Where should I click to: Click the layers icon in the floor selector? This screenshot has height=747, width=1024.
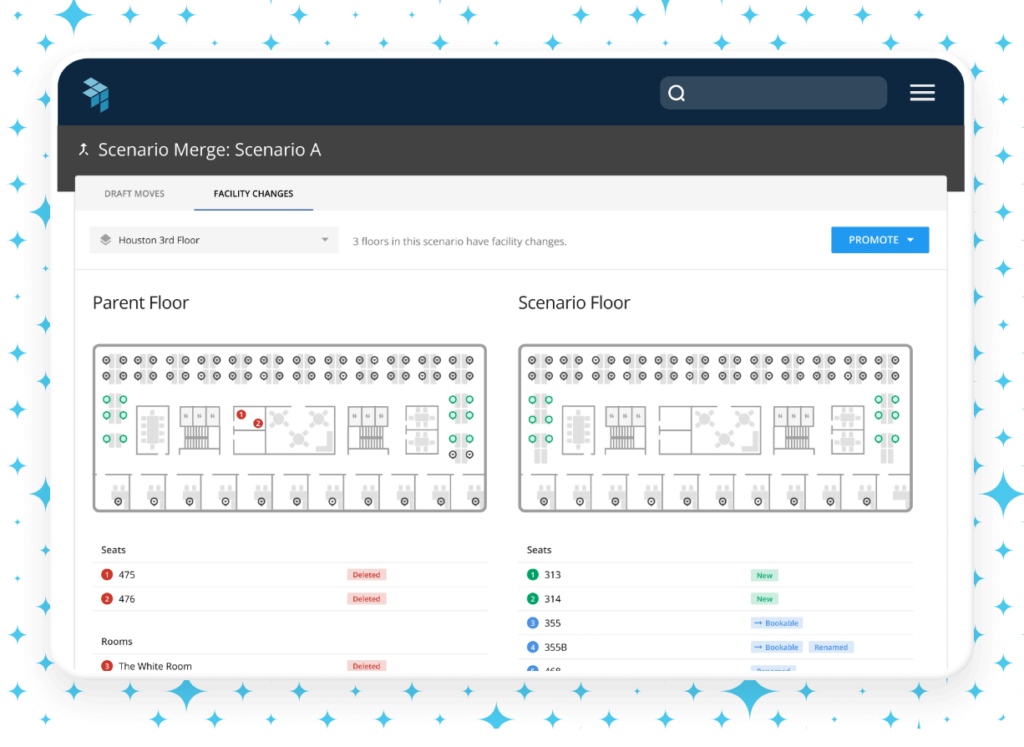(x=105, y=240)
